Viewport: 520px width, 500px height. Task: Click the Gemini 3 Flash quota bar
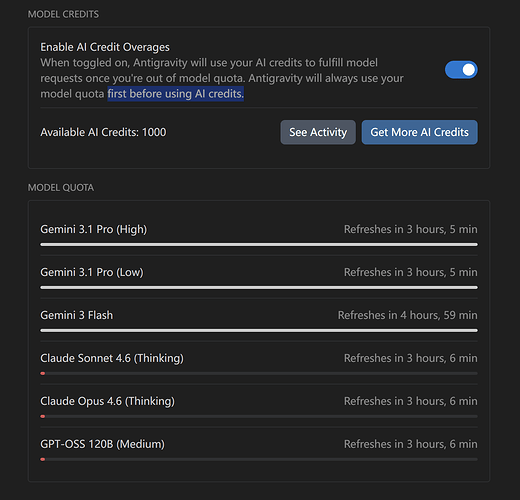(x=259, y=330)
